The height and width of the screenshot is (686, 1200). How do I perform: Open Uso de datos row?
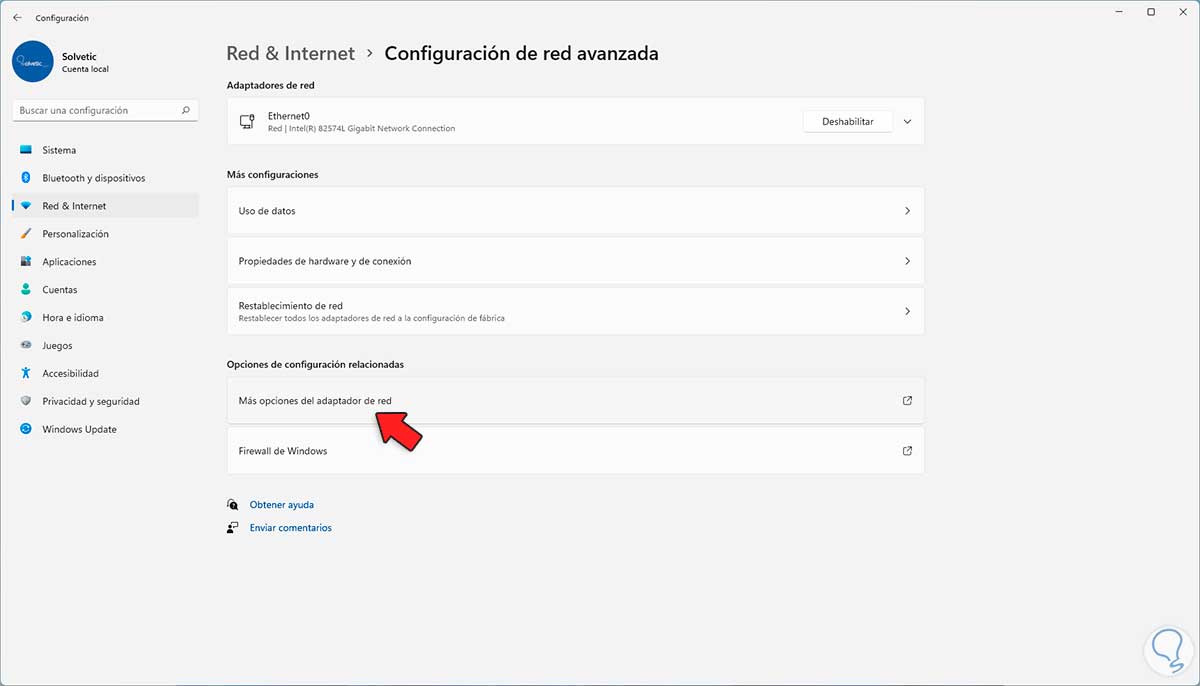point(576,211)
